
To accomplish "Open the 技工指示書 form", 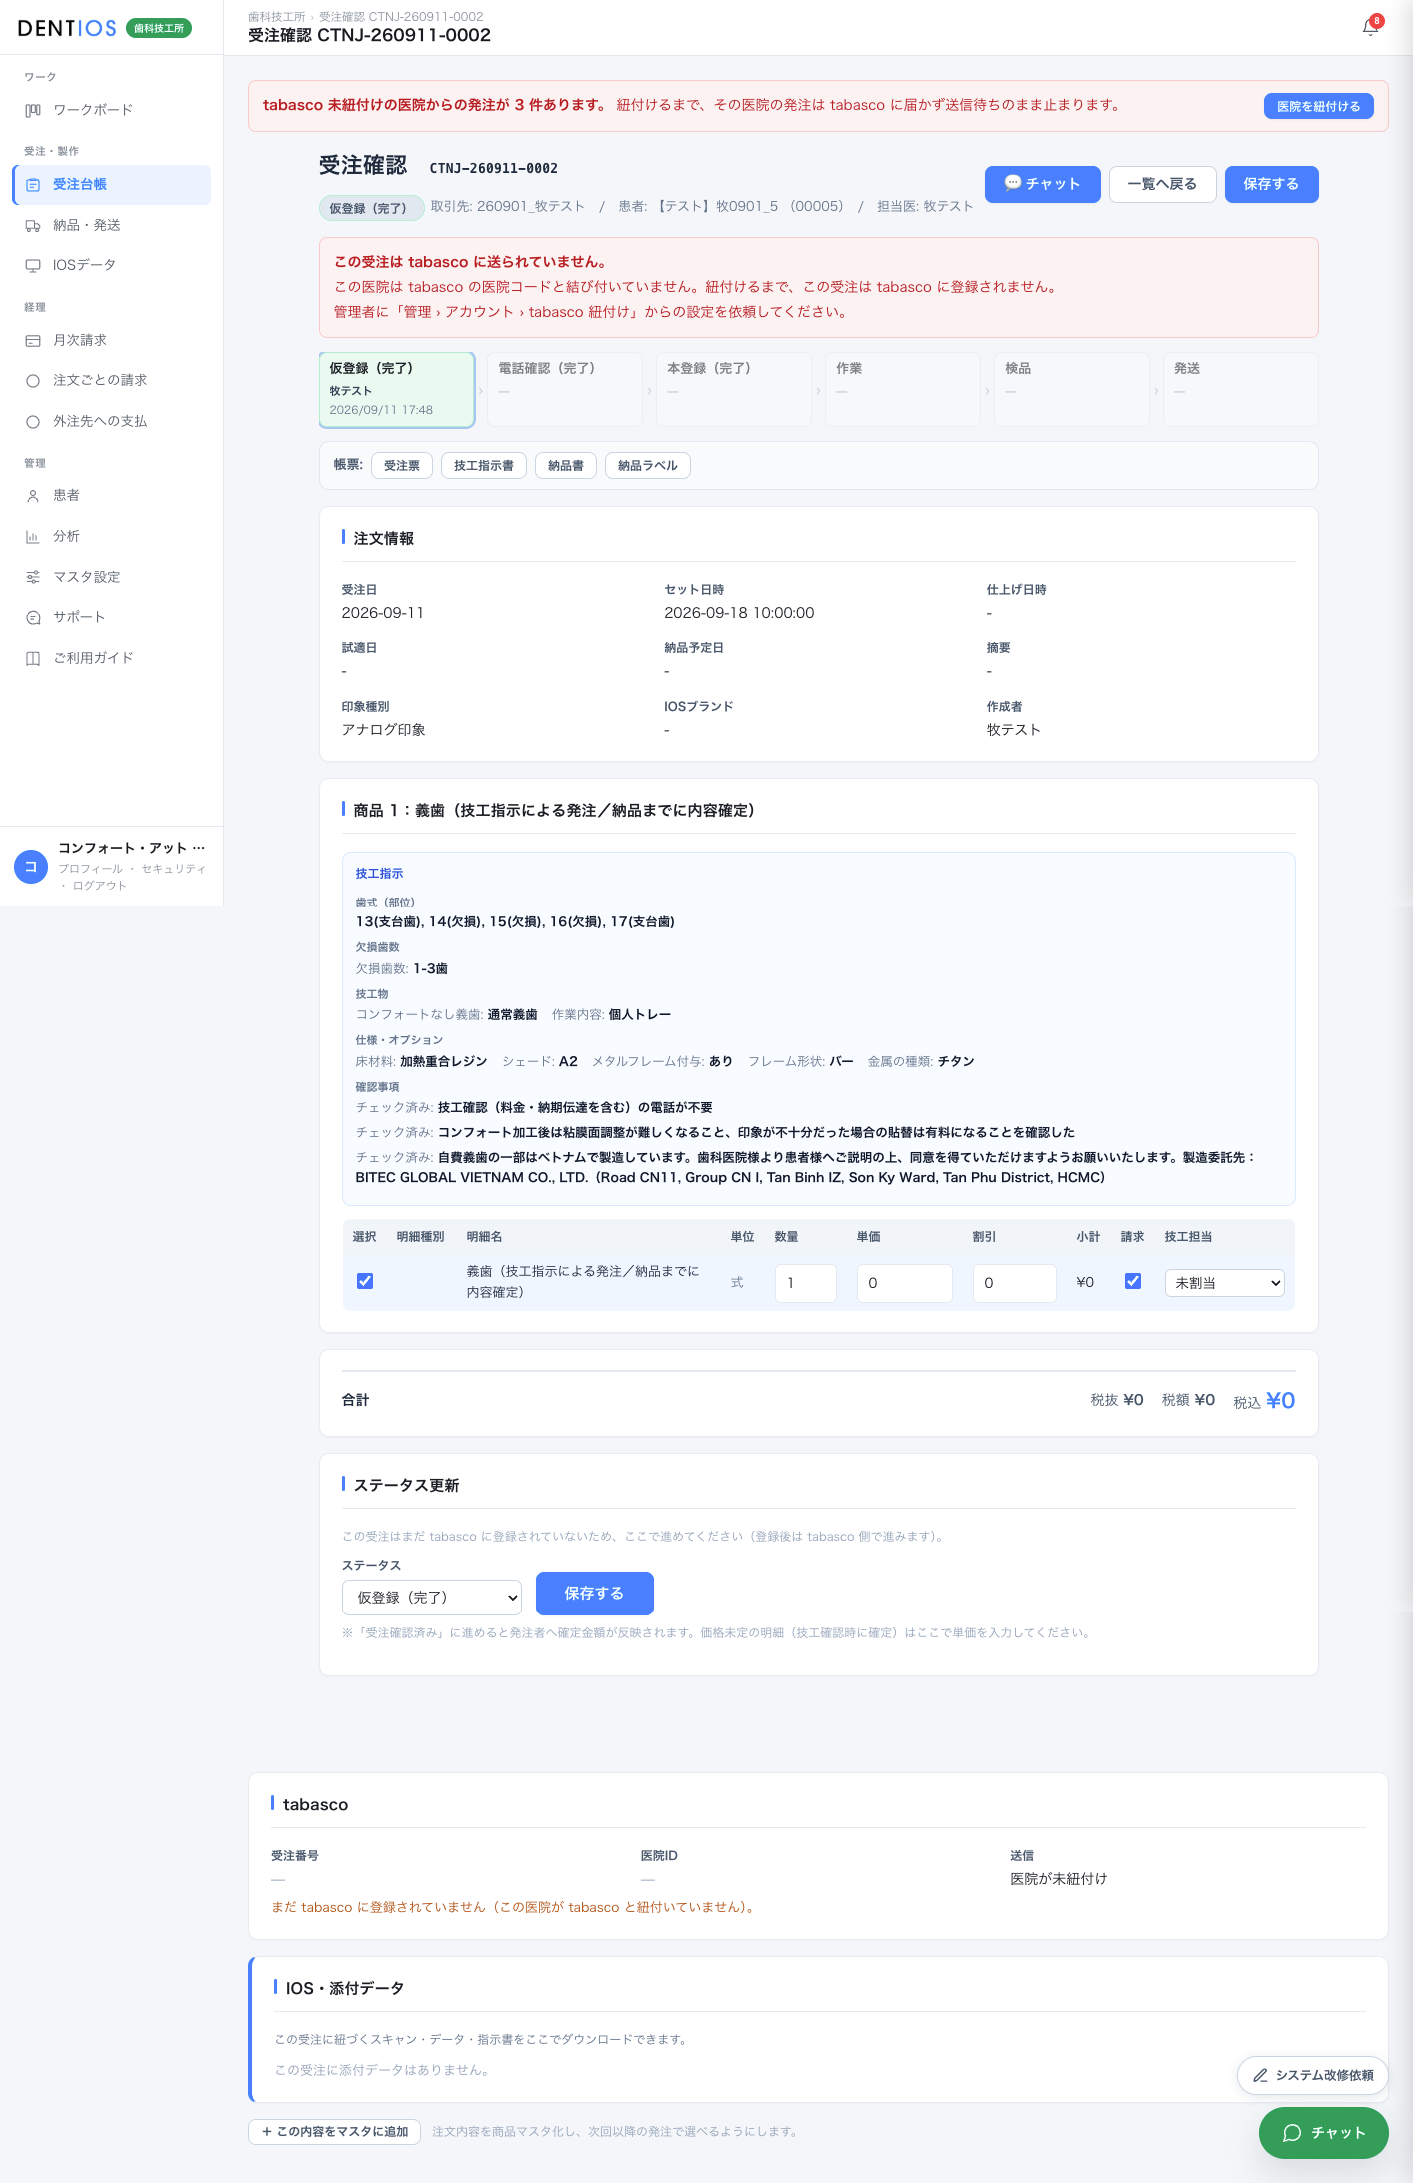I will (484, 466).
